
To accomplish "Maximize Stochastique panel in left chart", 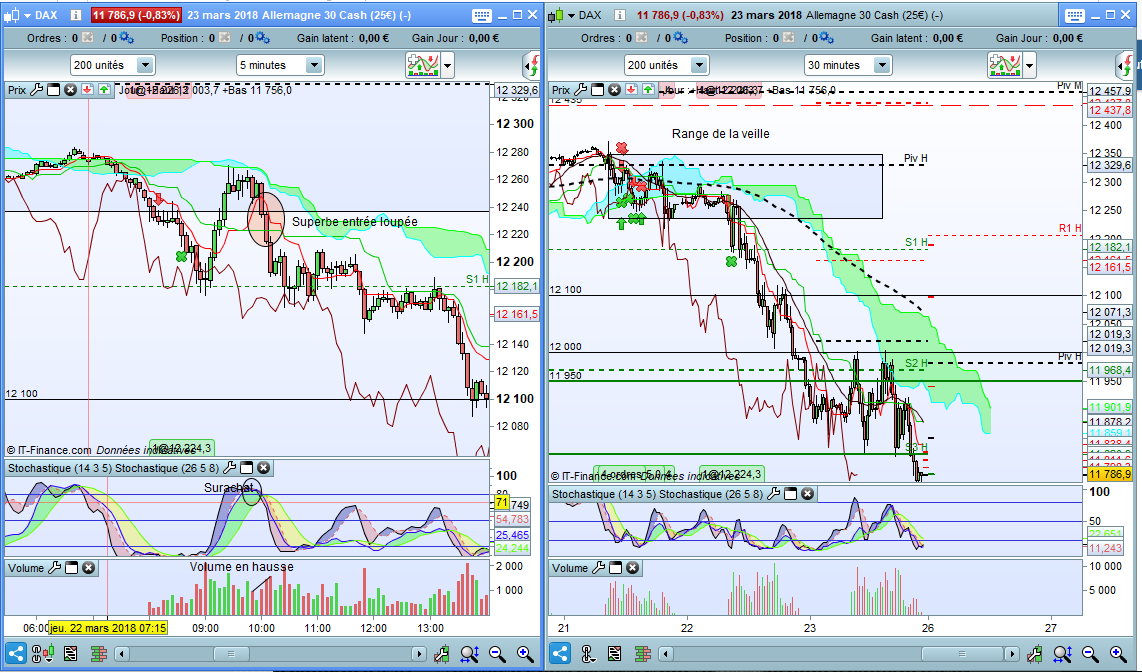I will pyautogui.click(x=246, y=467).
